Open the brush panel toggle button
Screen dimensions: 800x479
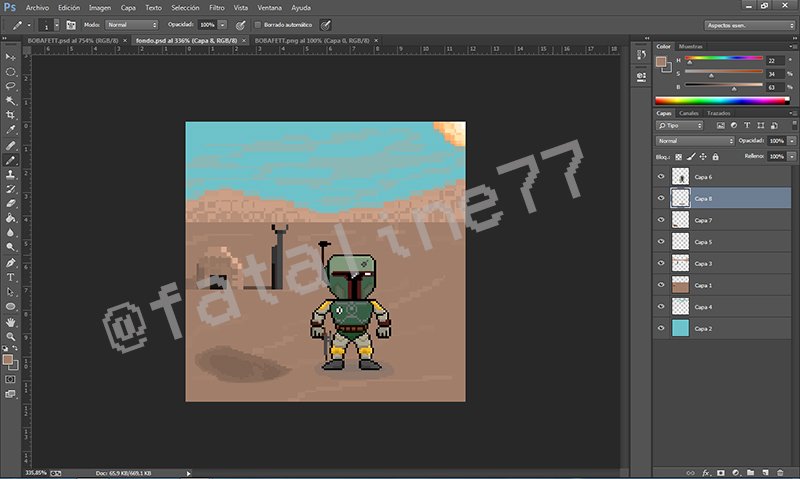[71, 25]
